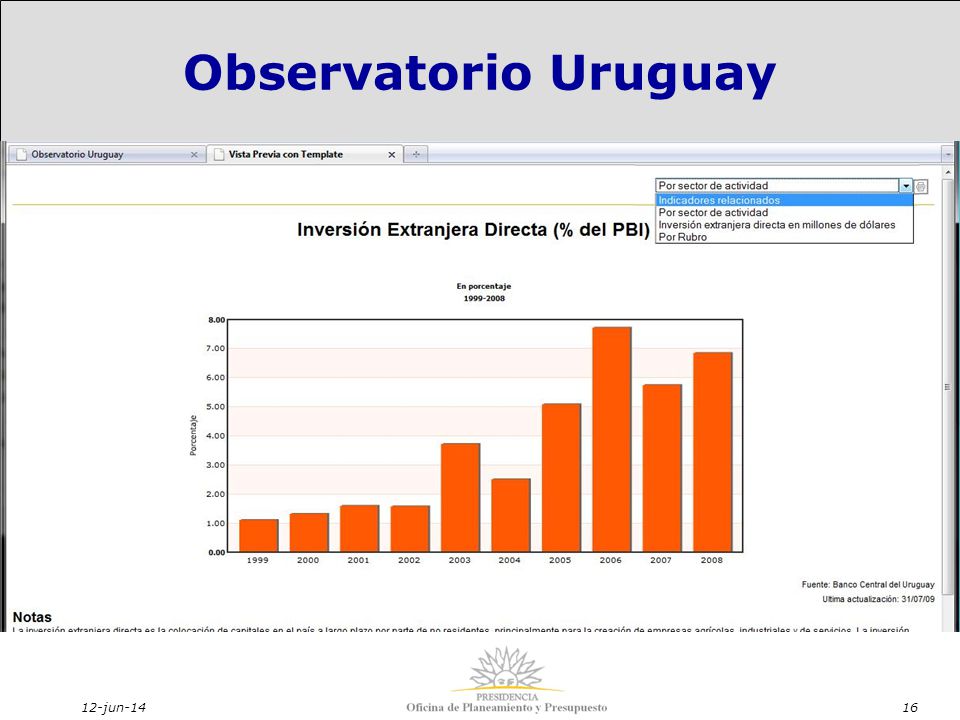Click the Observatorio Uruguay slide title

(x=480, y=73)
